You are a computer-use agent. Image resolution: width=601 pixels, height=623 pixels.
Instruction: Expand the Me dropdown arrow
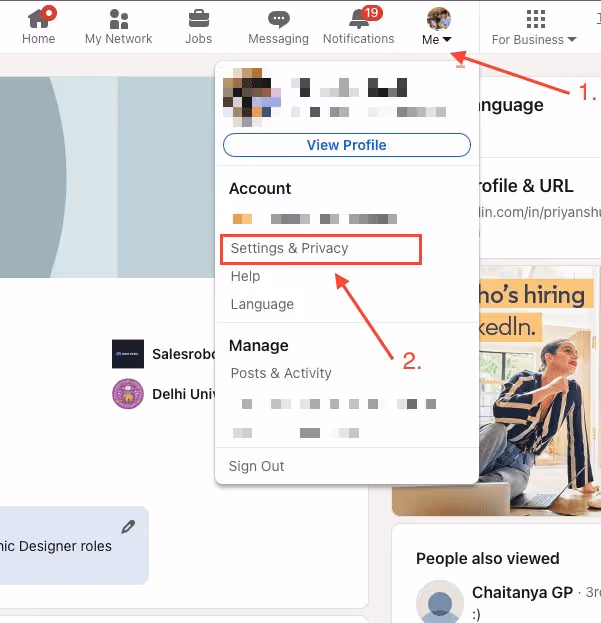[x=447, y=39]
